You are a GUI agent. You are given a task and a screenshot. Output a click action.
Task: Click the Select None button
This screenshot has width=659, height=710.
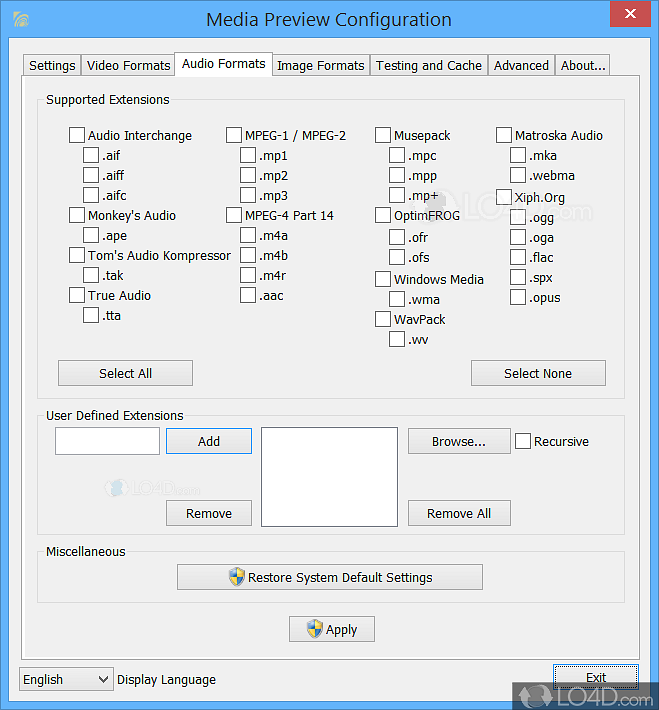point(538,373)
